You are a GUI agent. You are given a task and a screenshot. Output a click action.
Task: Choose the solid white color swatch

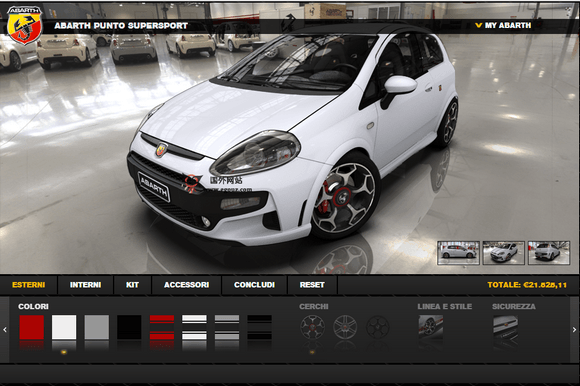click(x=64, y=327)
